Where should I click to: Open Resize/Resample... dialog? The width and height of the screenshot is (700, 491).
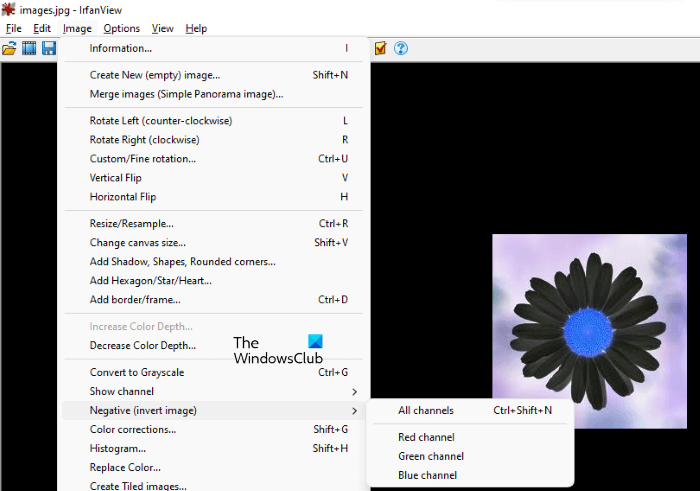[213, 224]
